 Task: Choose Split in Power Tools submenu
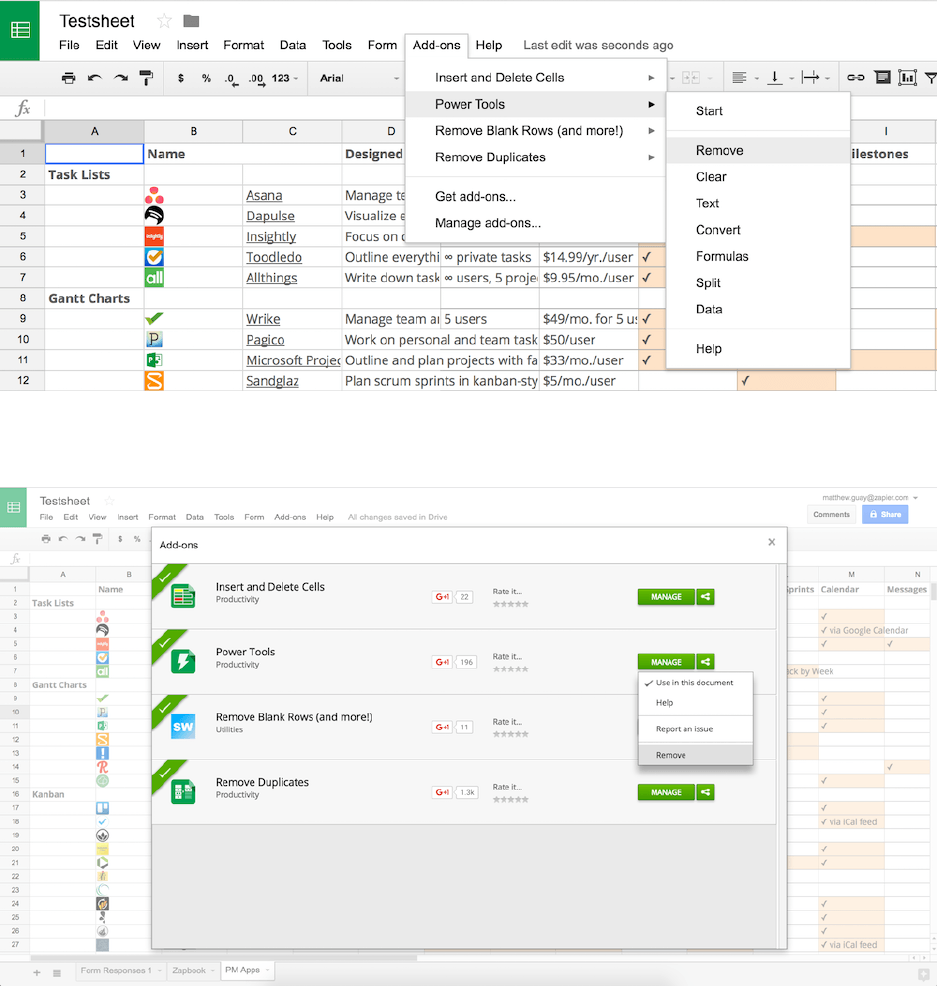tap(758, 283)
